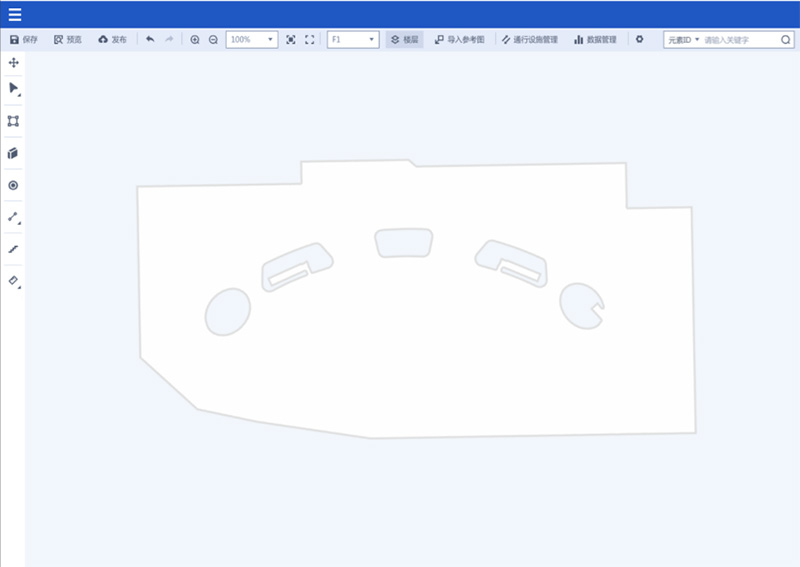The image size is (800, 567).
Task: Select the 3D block model tool
Action: [x=13, y=153]
